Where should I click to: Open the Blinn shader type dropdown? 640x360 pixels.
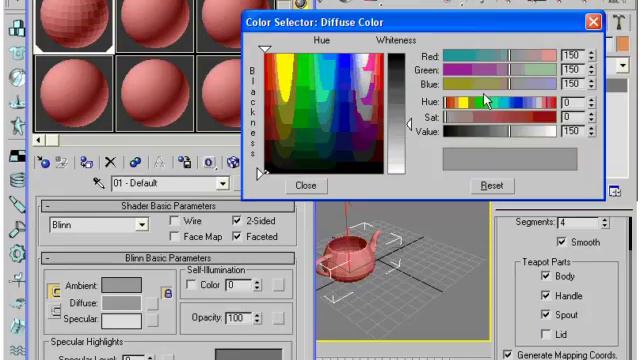click(x=142, y=225)
